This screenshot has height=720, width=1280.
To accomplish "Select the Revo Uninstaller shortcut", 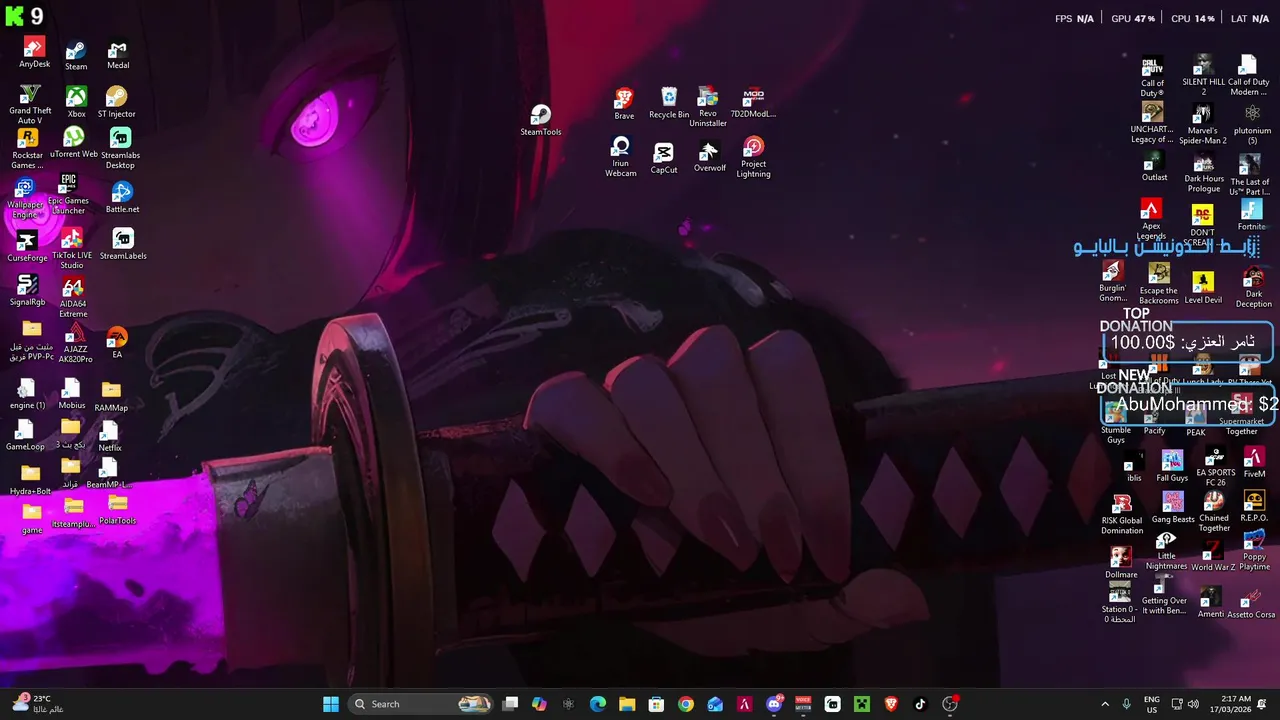I will tap(708, 107).
